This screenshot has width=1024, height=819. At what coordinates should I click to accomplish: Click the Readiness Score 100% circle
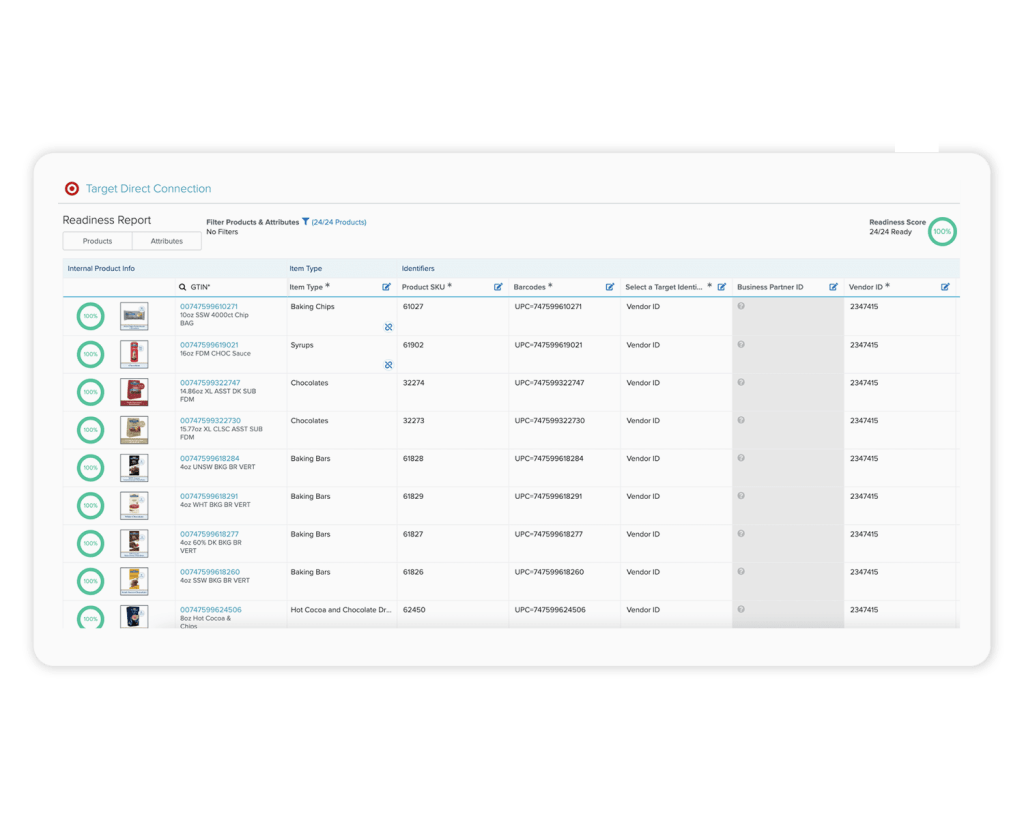coord(941,231)
